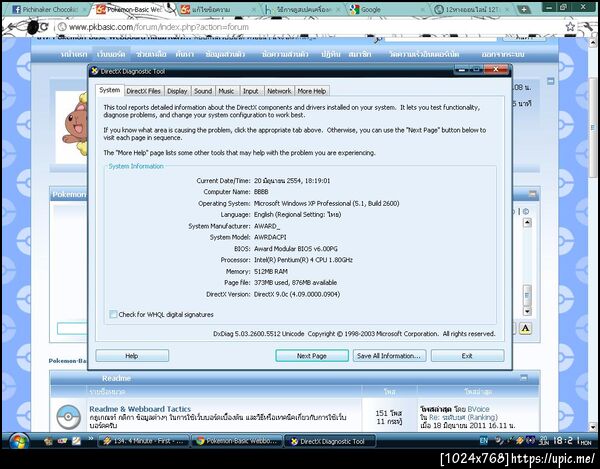Click the Operating System value Microsoft Windows XP Professional
The height and width of the screenshot is (469, 600).
[326, 203]
